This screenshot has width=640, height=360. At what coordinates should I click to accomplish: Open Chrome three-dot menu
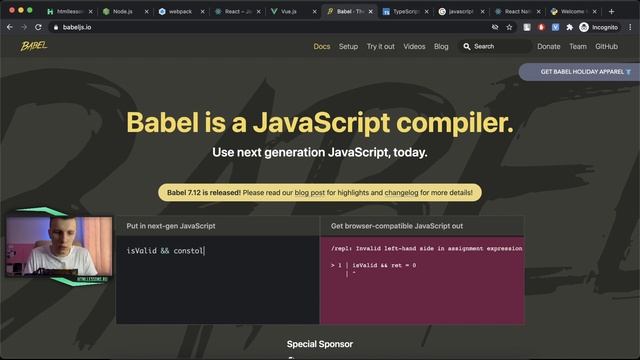coord(630,27)
